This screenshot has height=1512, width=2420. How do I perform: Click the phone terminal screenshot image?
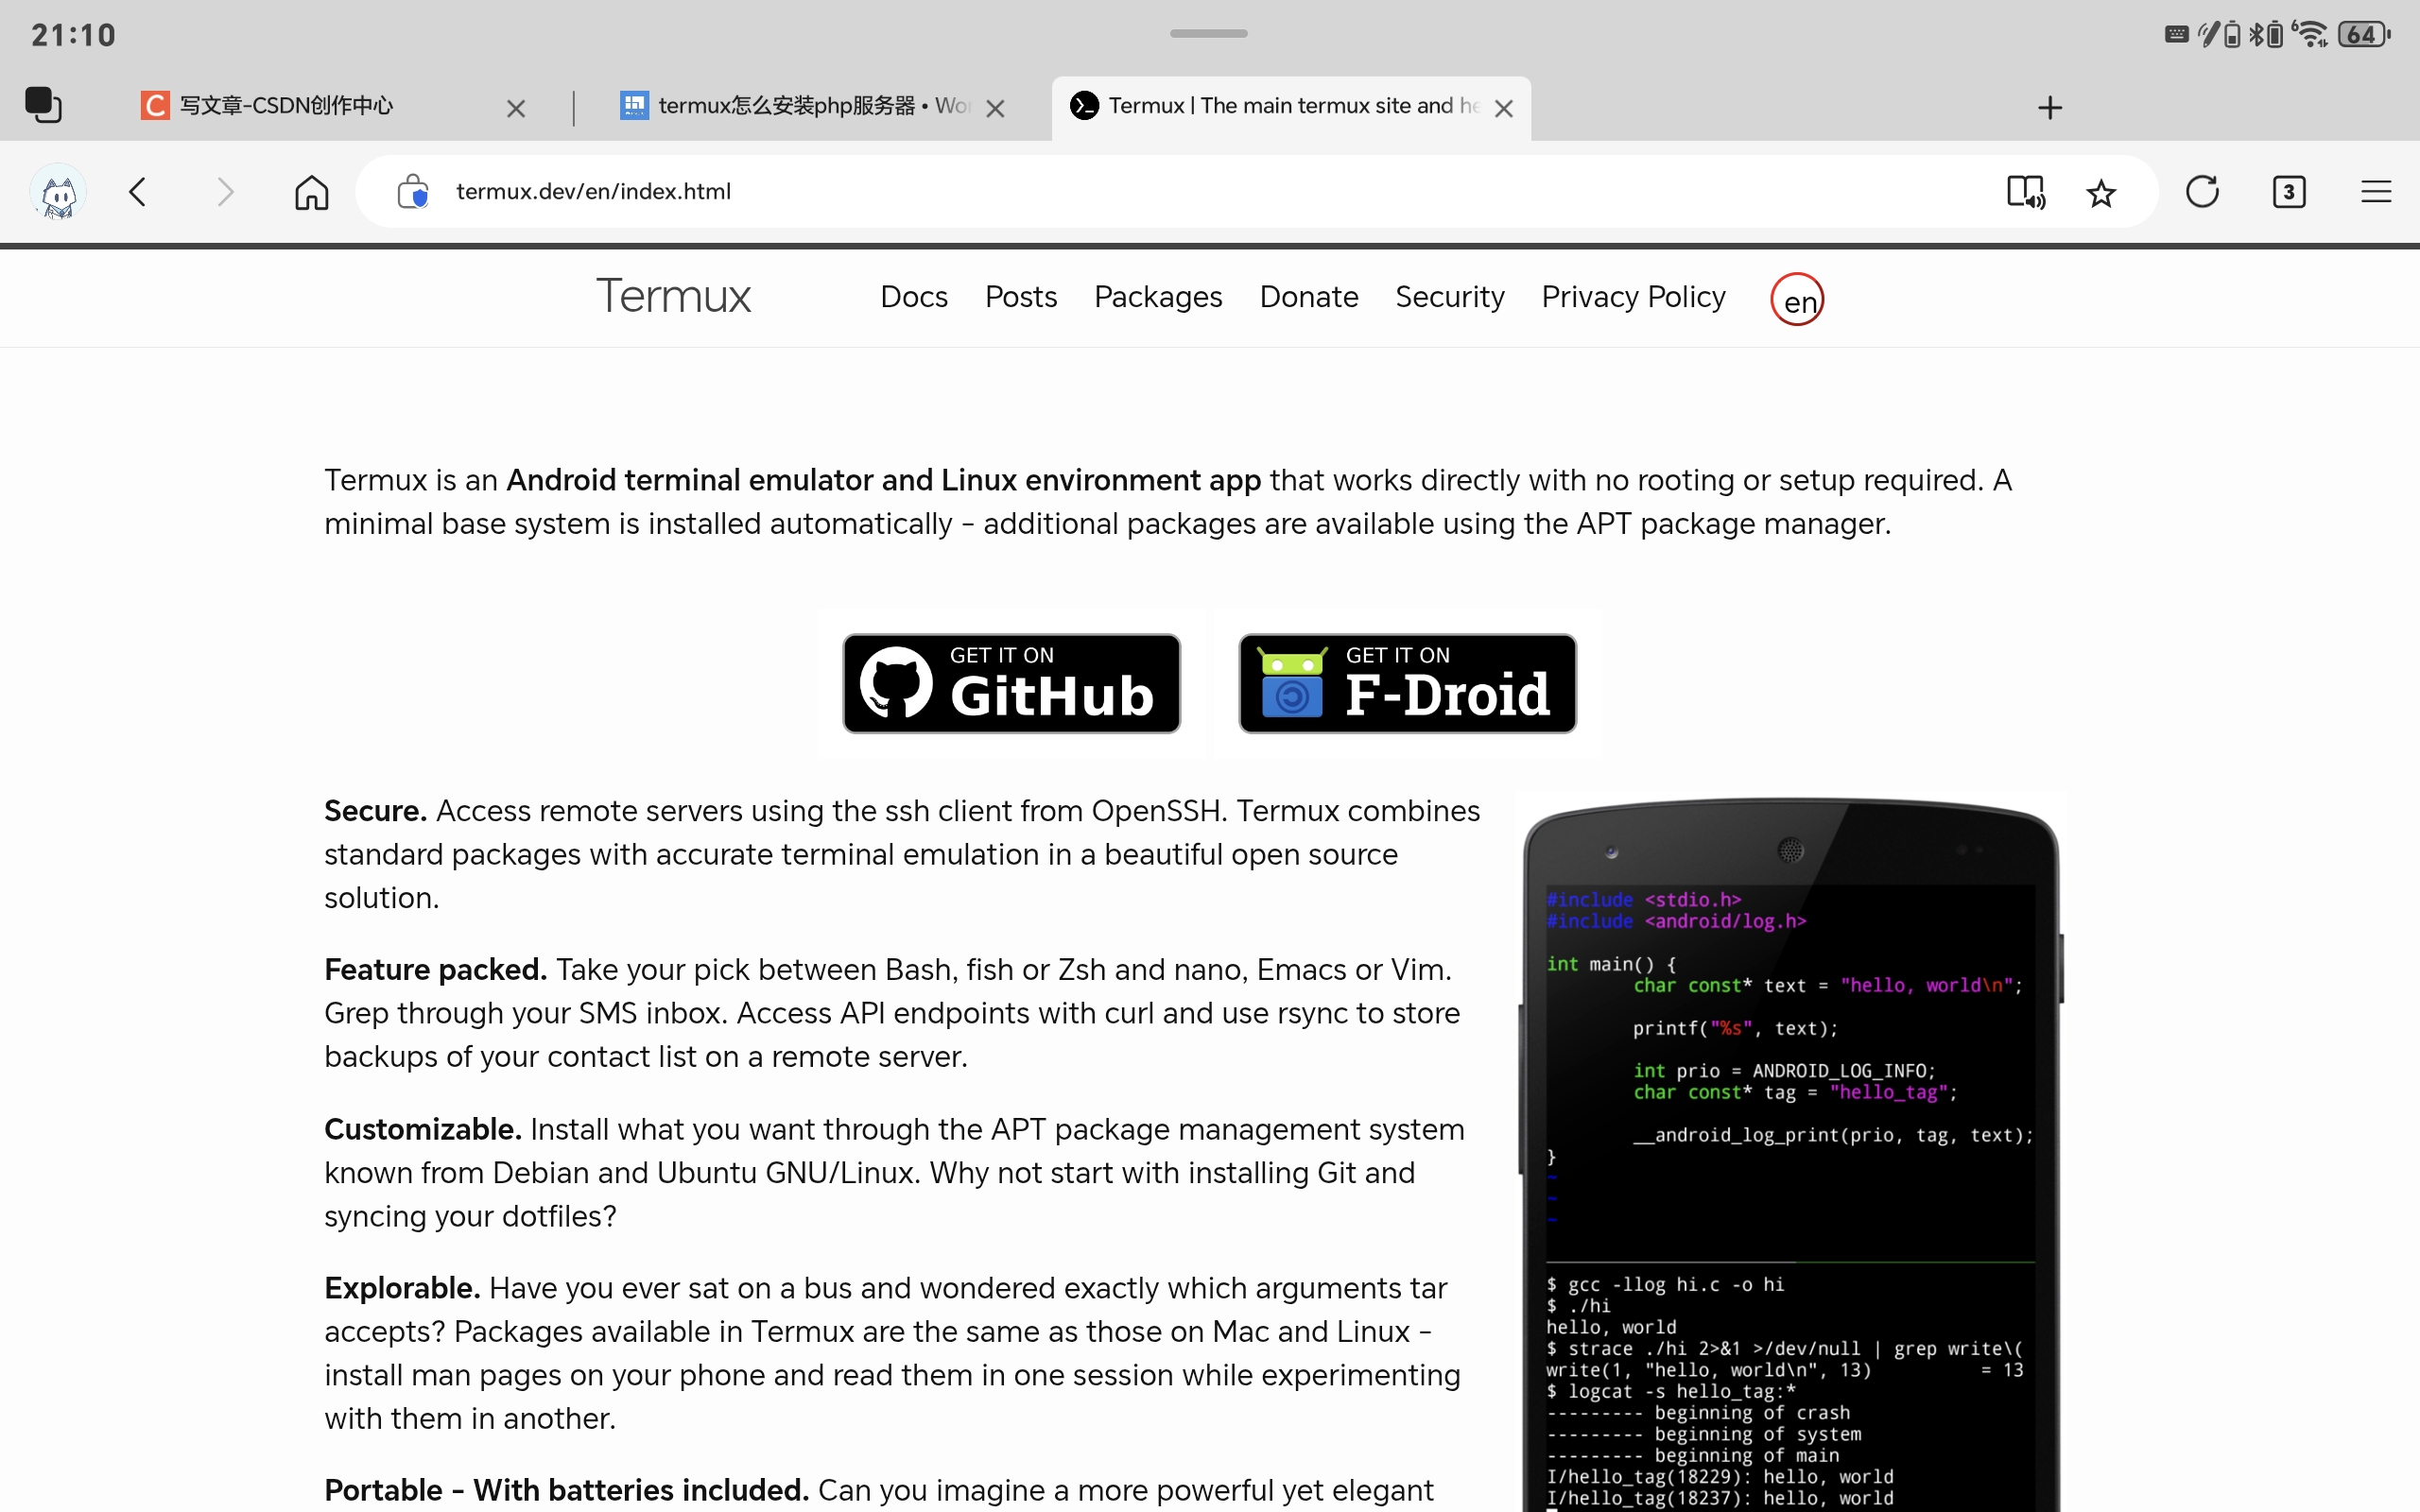(1790, 1150)
